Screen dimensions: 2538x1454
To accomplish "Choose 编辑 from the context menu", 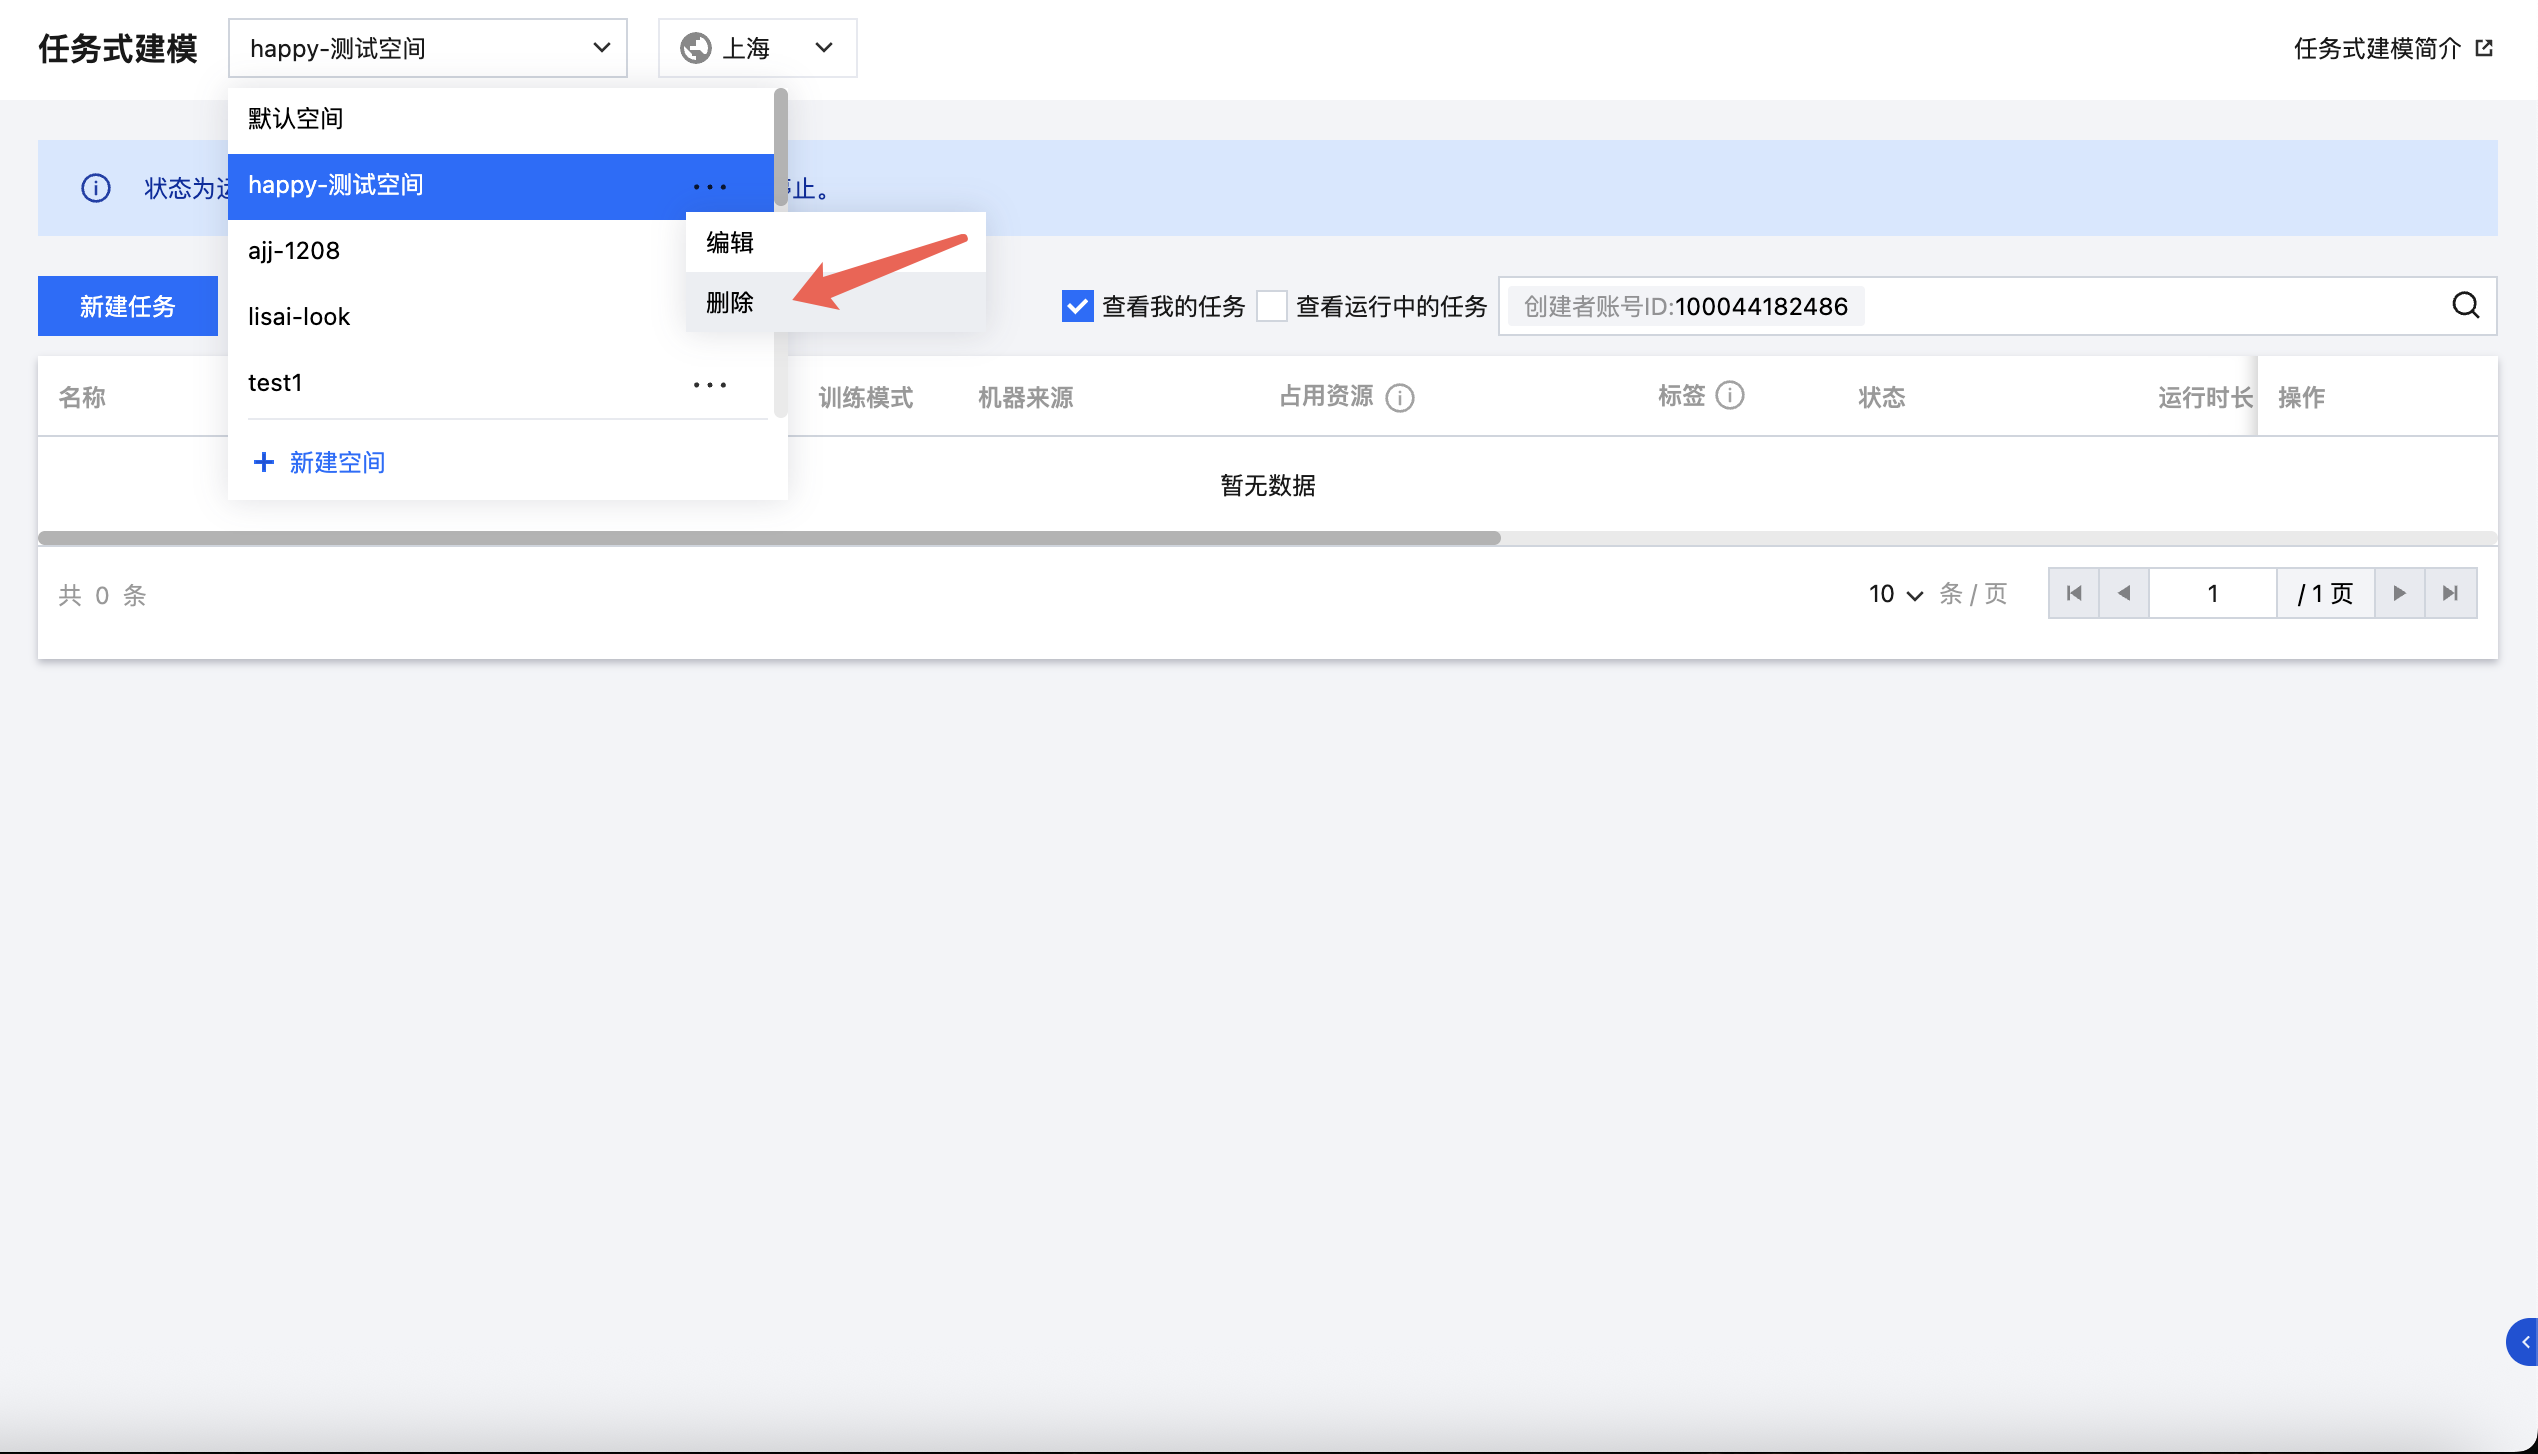I will click(x=730, y=242).
